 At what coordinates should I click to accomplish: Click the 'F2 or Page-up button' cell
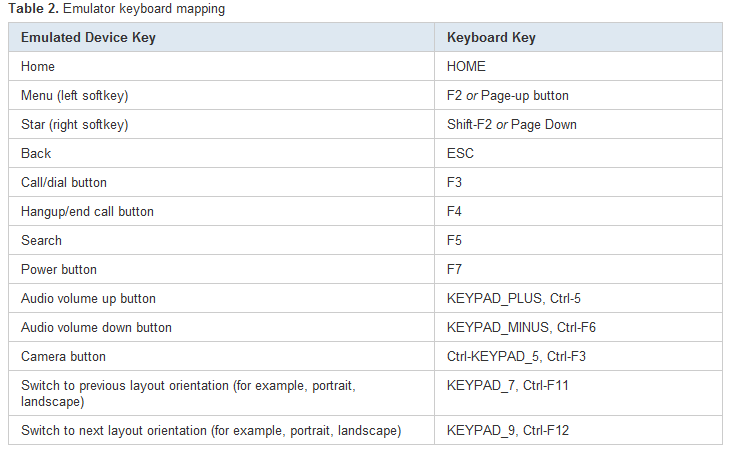(508, 96)
